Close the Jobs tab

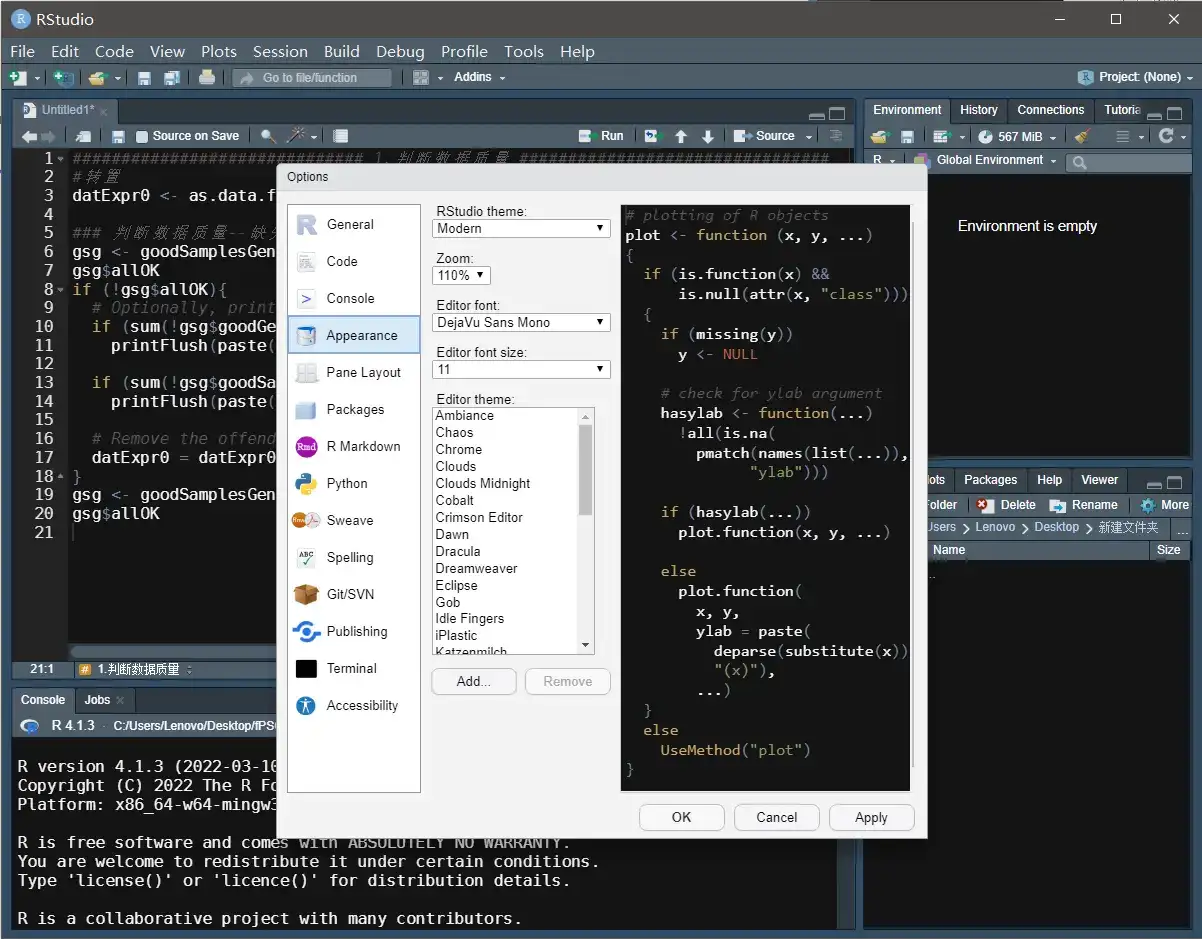[120, 700]
